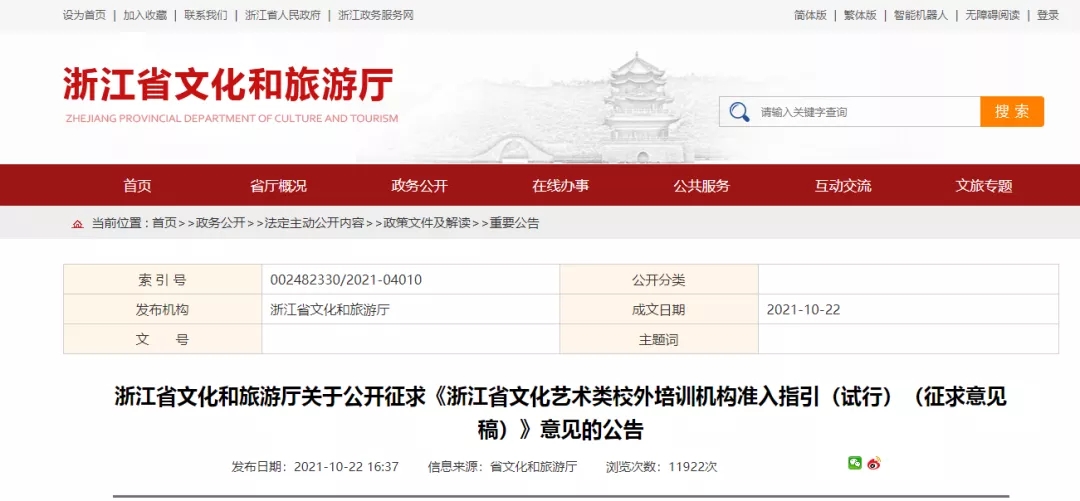Click 政策文件及解读 in the breadcrumb
The width and height of the screenshot is (1080, 501).
click(x=426, y=223)
